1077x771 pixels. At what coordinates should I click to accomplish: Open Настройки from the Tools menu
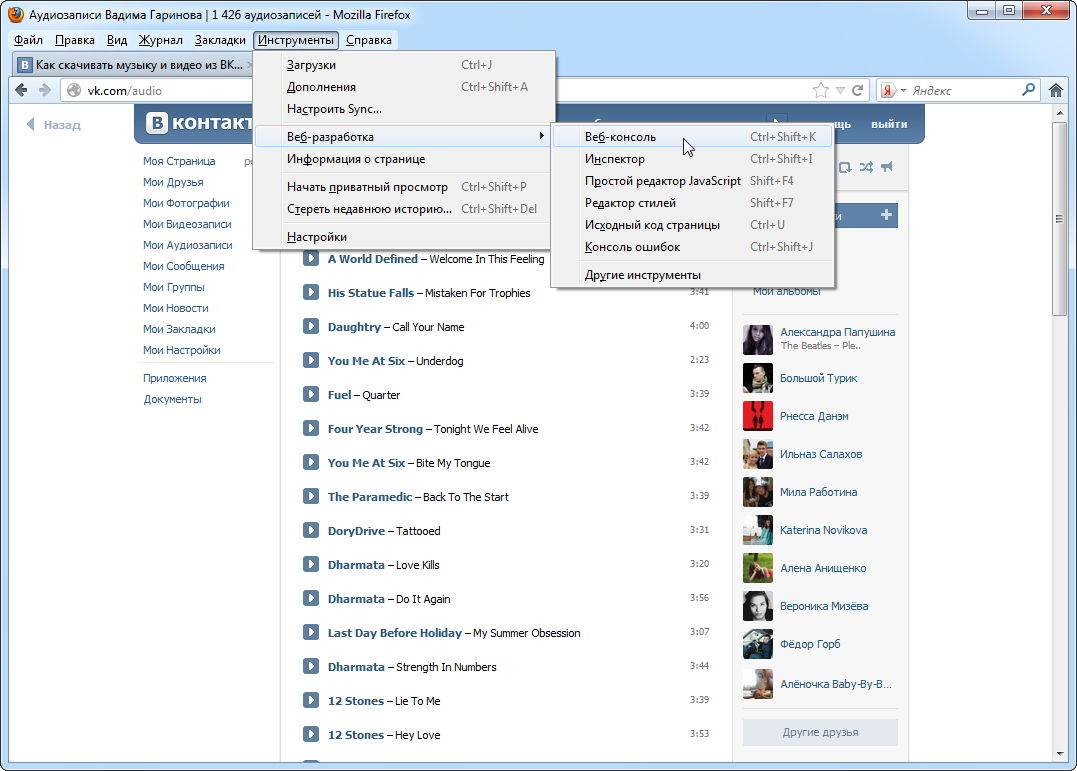[x=404, y=237]
